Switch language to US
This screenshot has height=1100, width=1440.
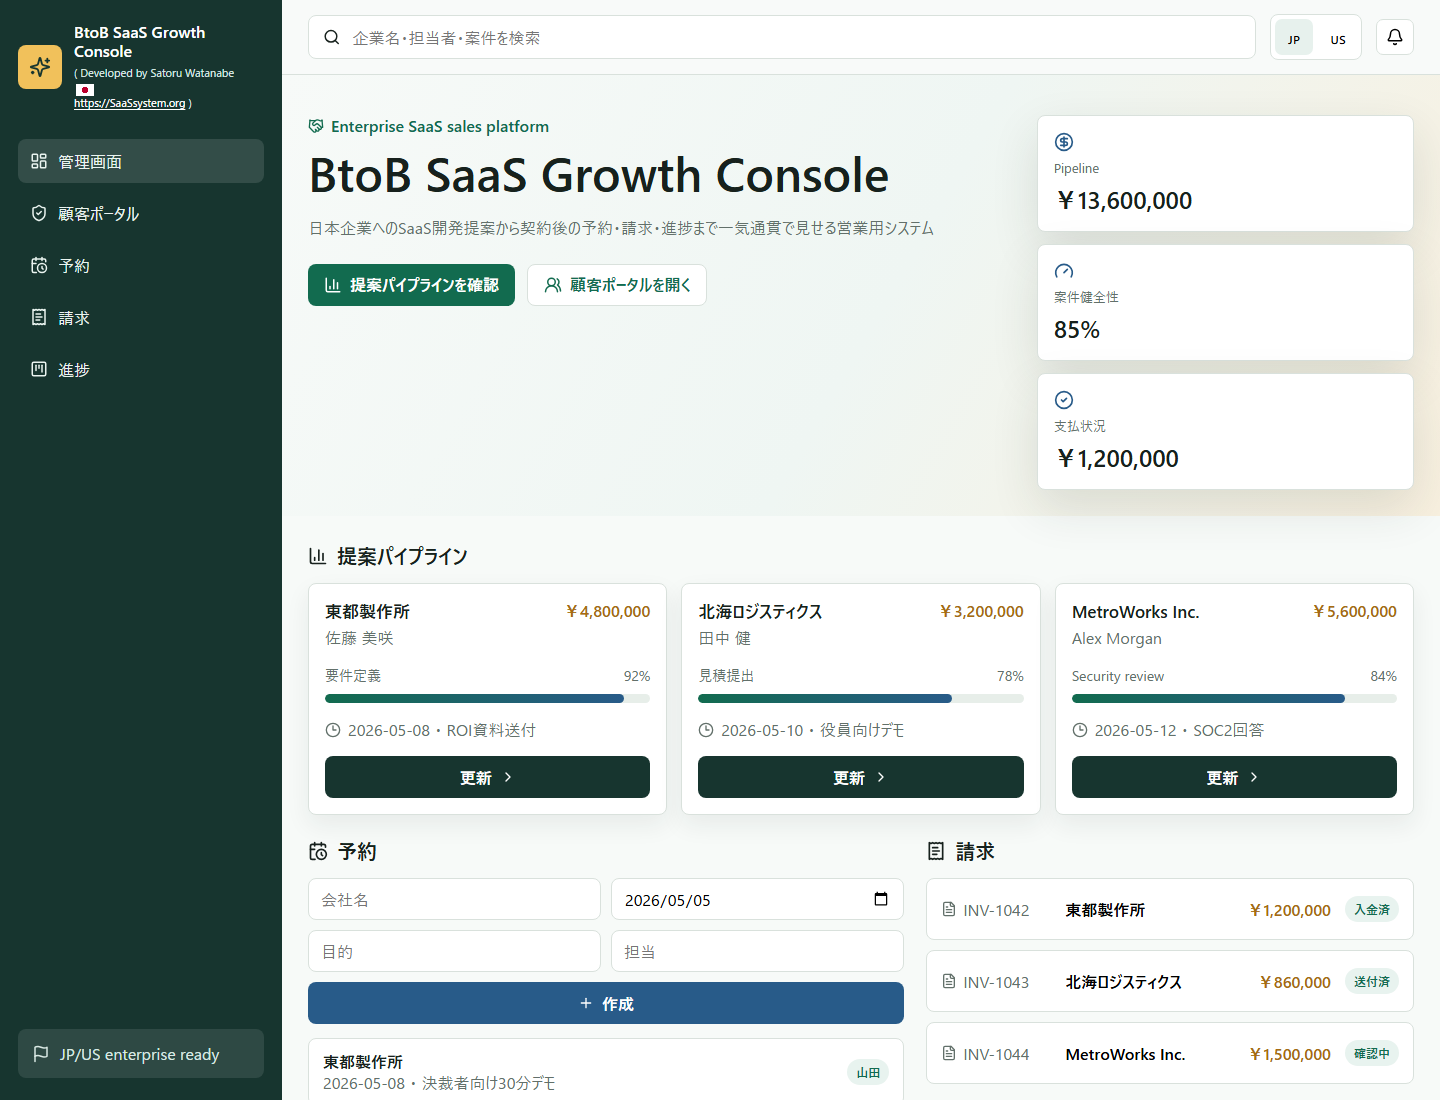1338,38
